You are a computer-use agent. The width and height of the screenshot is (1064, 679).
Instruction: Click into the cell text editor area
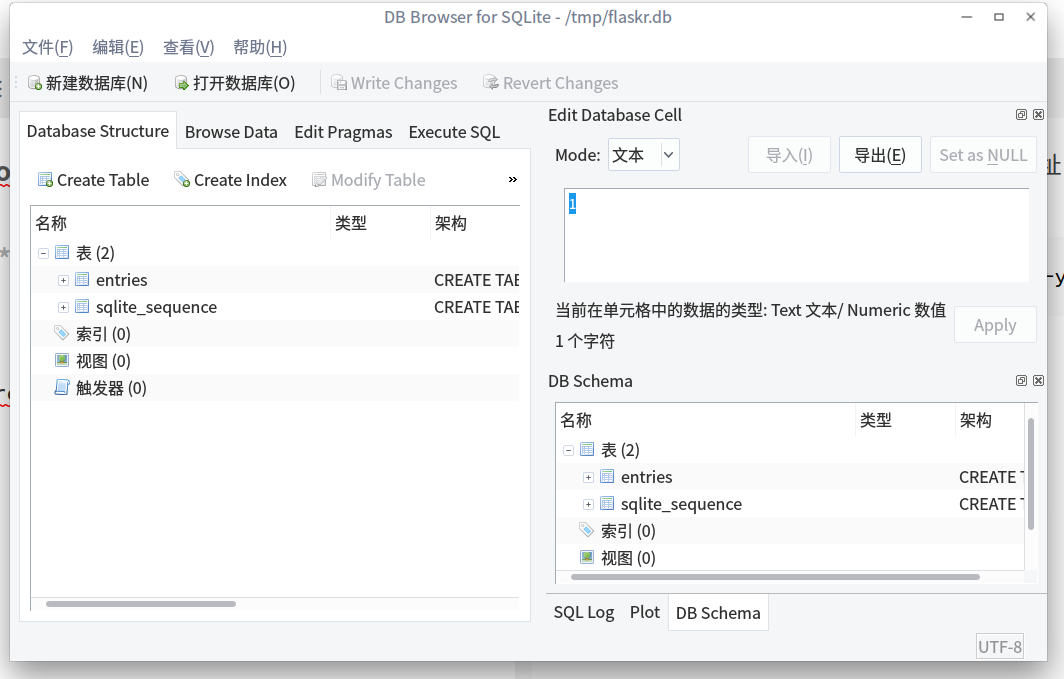[x=797, y=235]
